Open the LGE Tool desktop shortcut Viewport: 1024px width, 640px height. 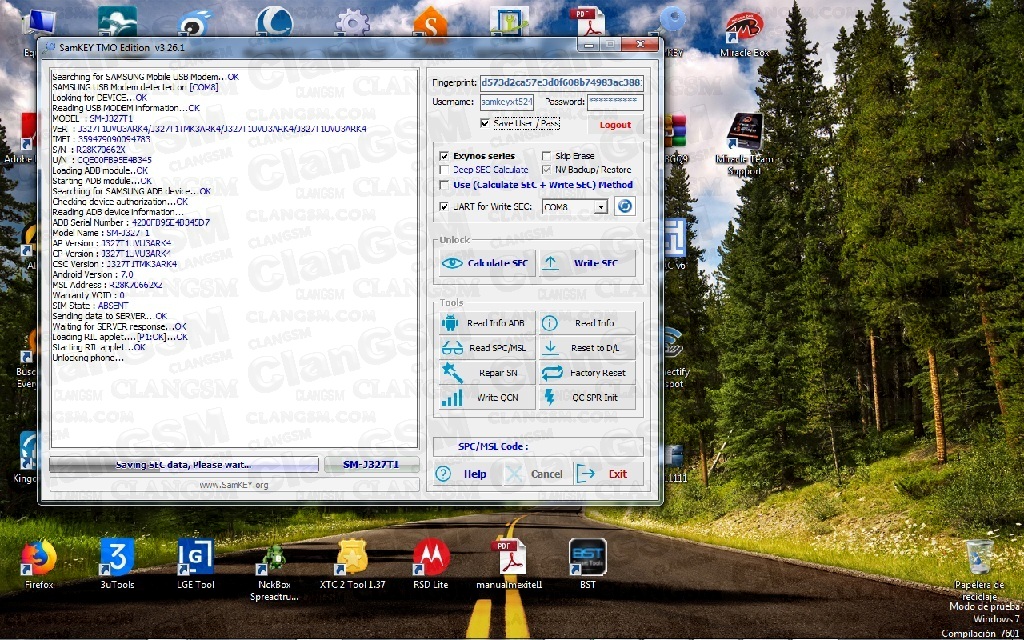tap(196, 564)
